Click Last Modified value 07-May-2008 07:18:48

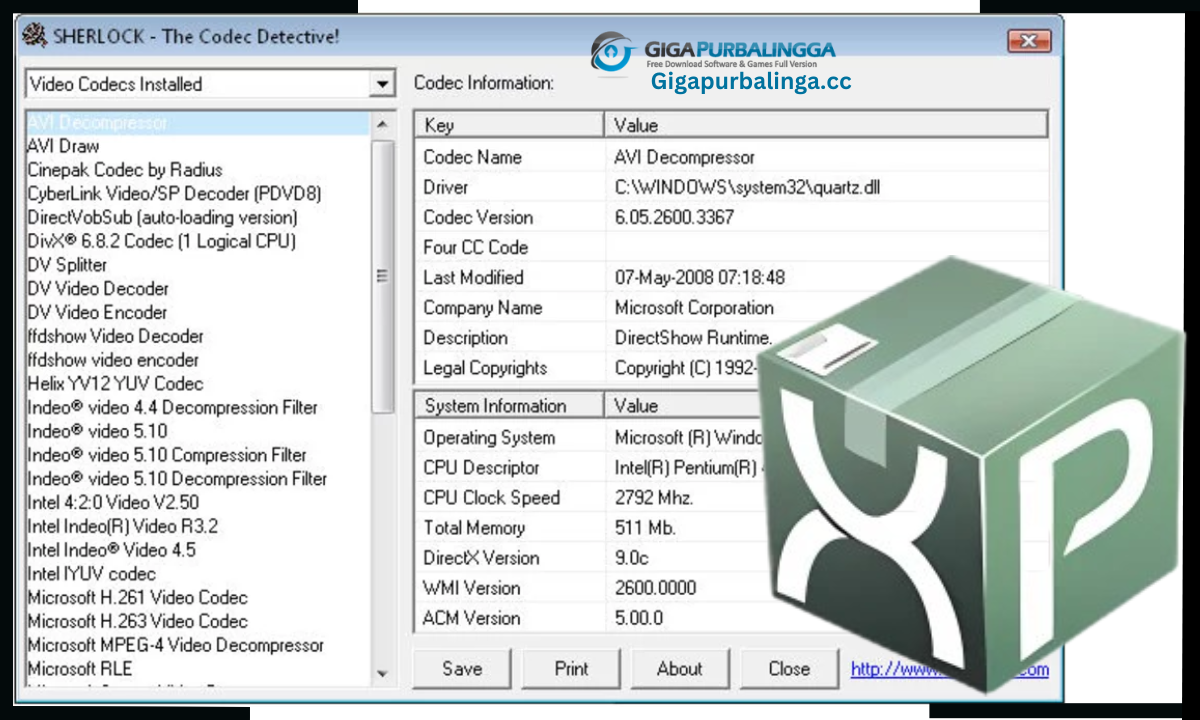[700, 277]
